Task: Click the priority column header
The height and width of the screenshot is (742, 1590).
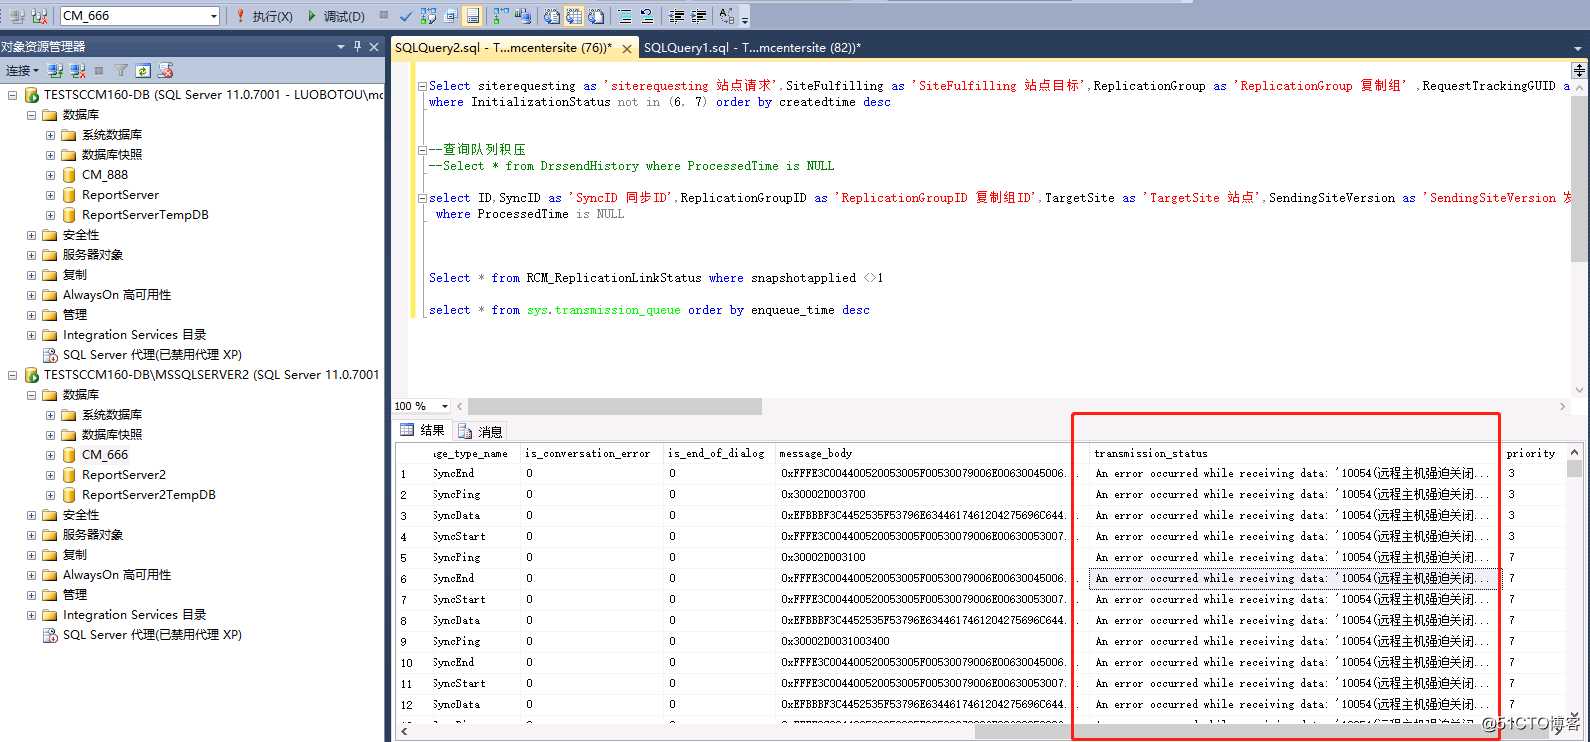Action: pyautogui.click(x=1531, y=453)
